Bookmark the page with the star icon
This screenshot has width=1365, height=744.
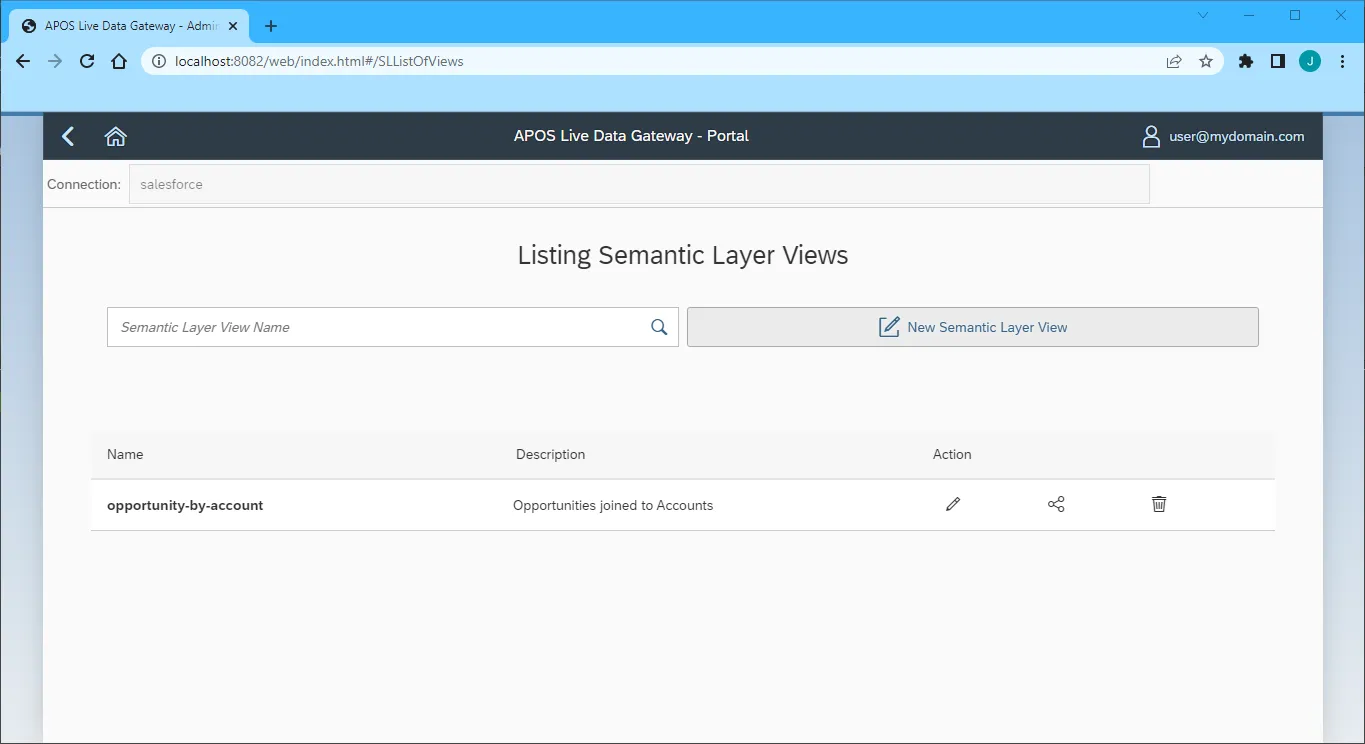[x=1205, y=61]
